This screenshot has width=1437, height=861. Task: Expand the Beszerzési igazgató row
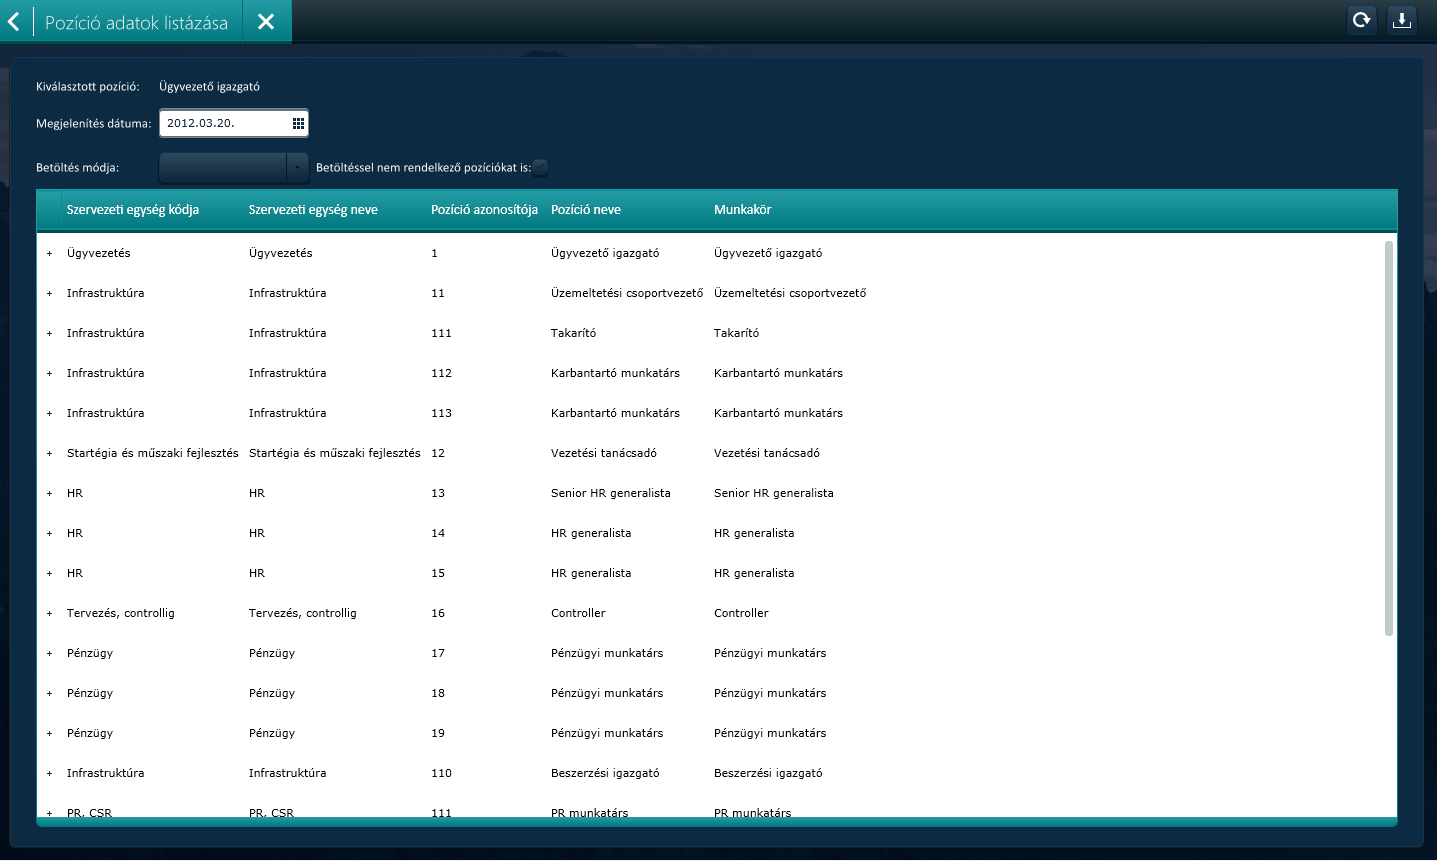coord(49,774)
